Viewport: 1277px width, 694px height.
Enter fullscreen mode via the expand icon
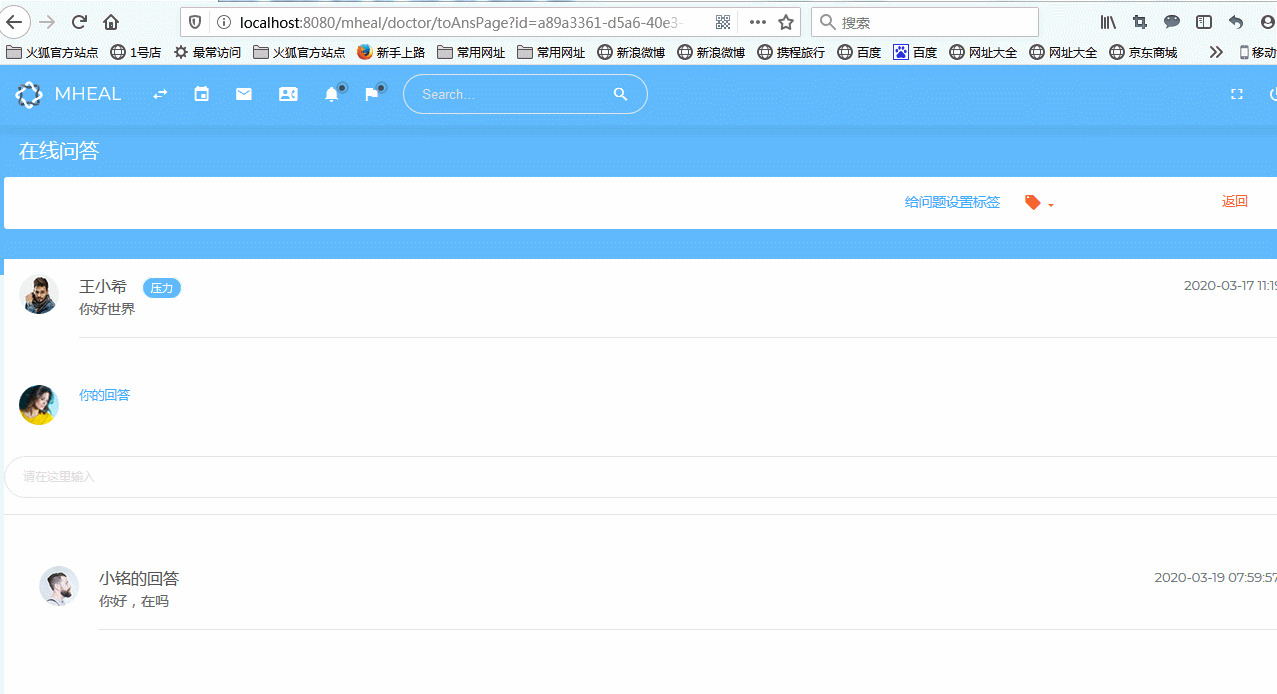click(1236, 93)
